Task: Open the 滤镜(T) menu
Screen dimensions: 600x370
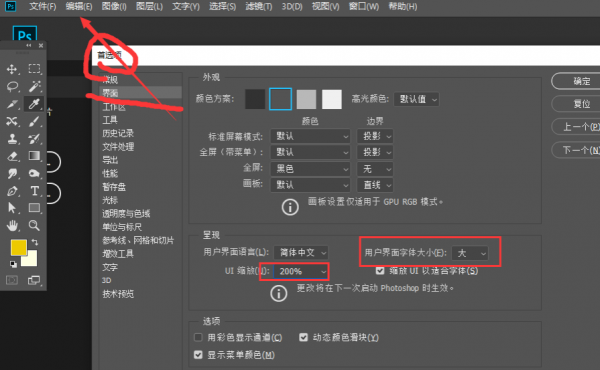Action: click(259, 7)
